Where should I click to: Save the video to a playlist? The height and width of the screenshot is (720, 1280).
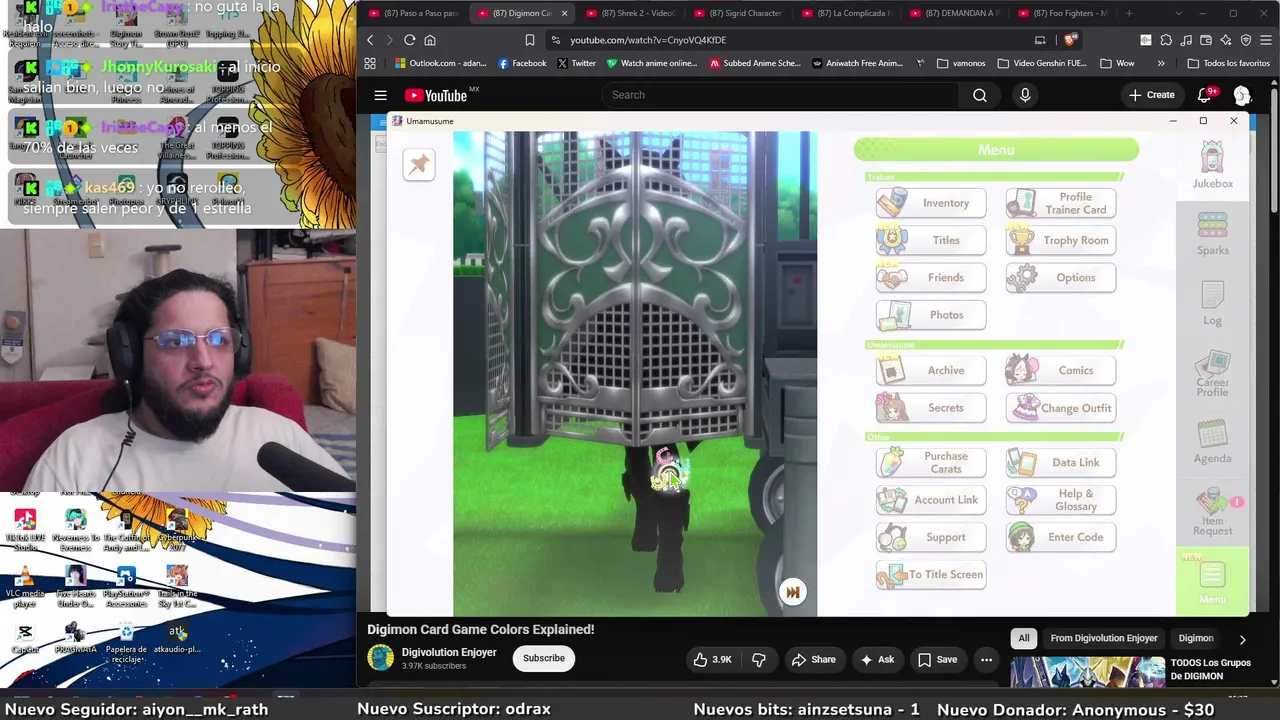pos(938,660)
